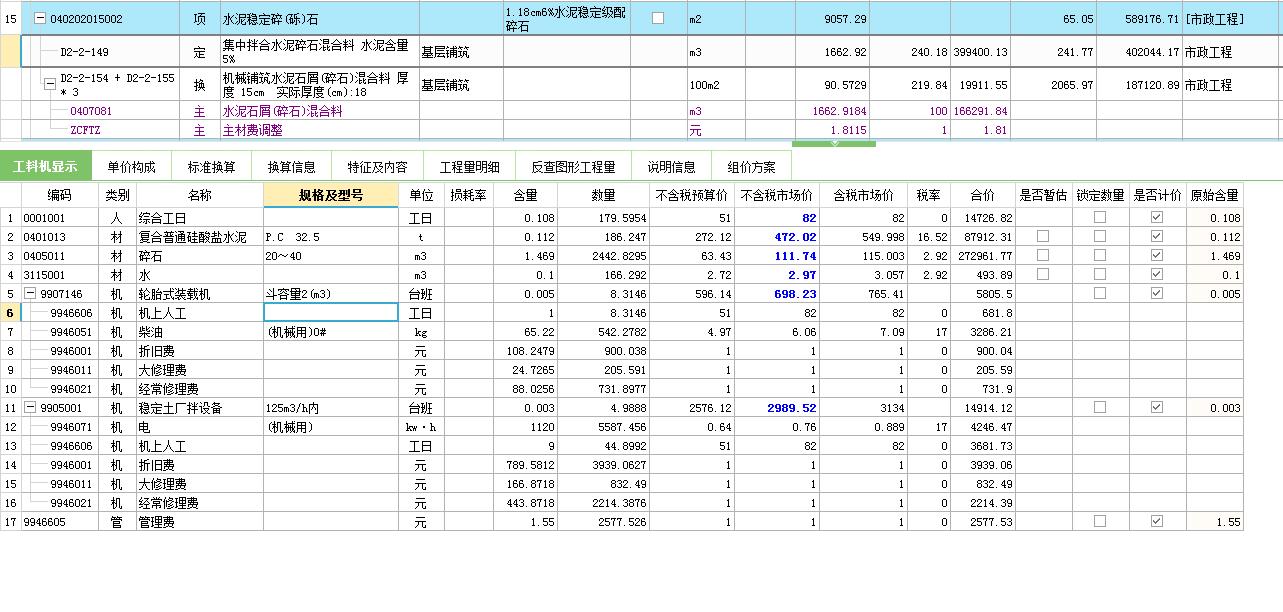Click the P.C 32.5 specification cell
1283x612 pixels.
click(x=331, y=237)
